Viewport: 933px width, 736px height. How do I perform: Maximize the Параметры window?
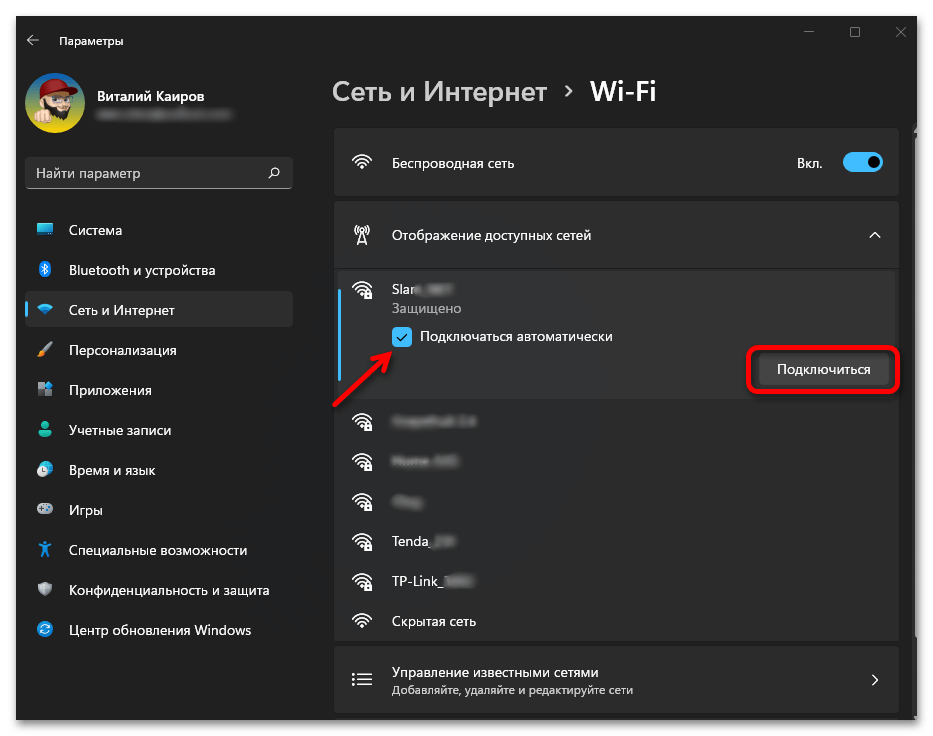point(855,32)
